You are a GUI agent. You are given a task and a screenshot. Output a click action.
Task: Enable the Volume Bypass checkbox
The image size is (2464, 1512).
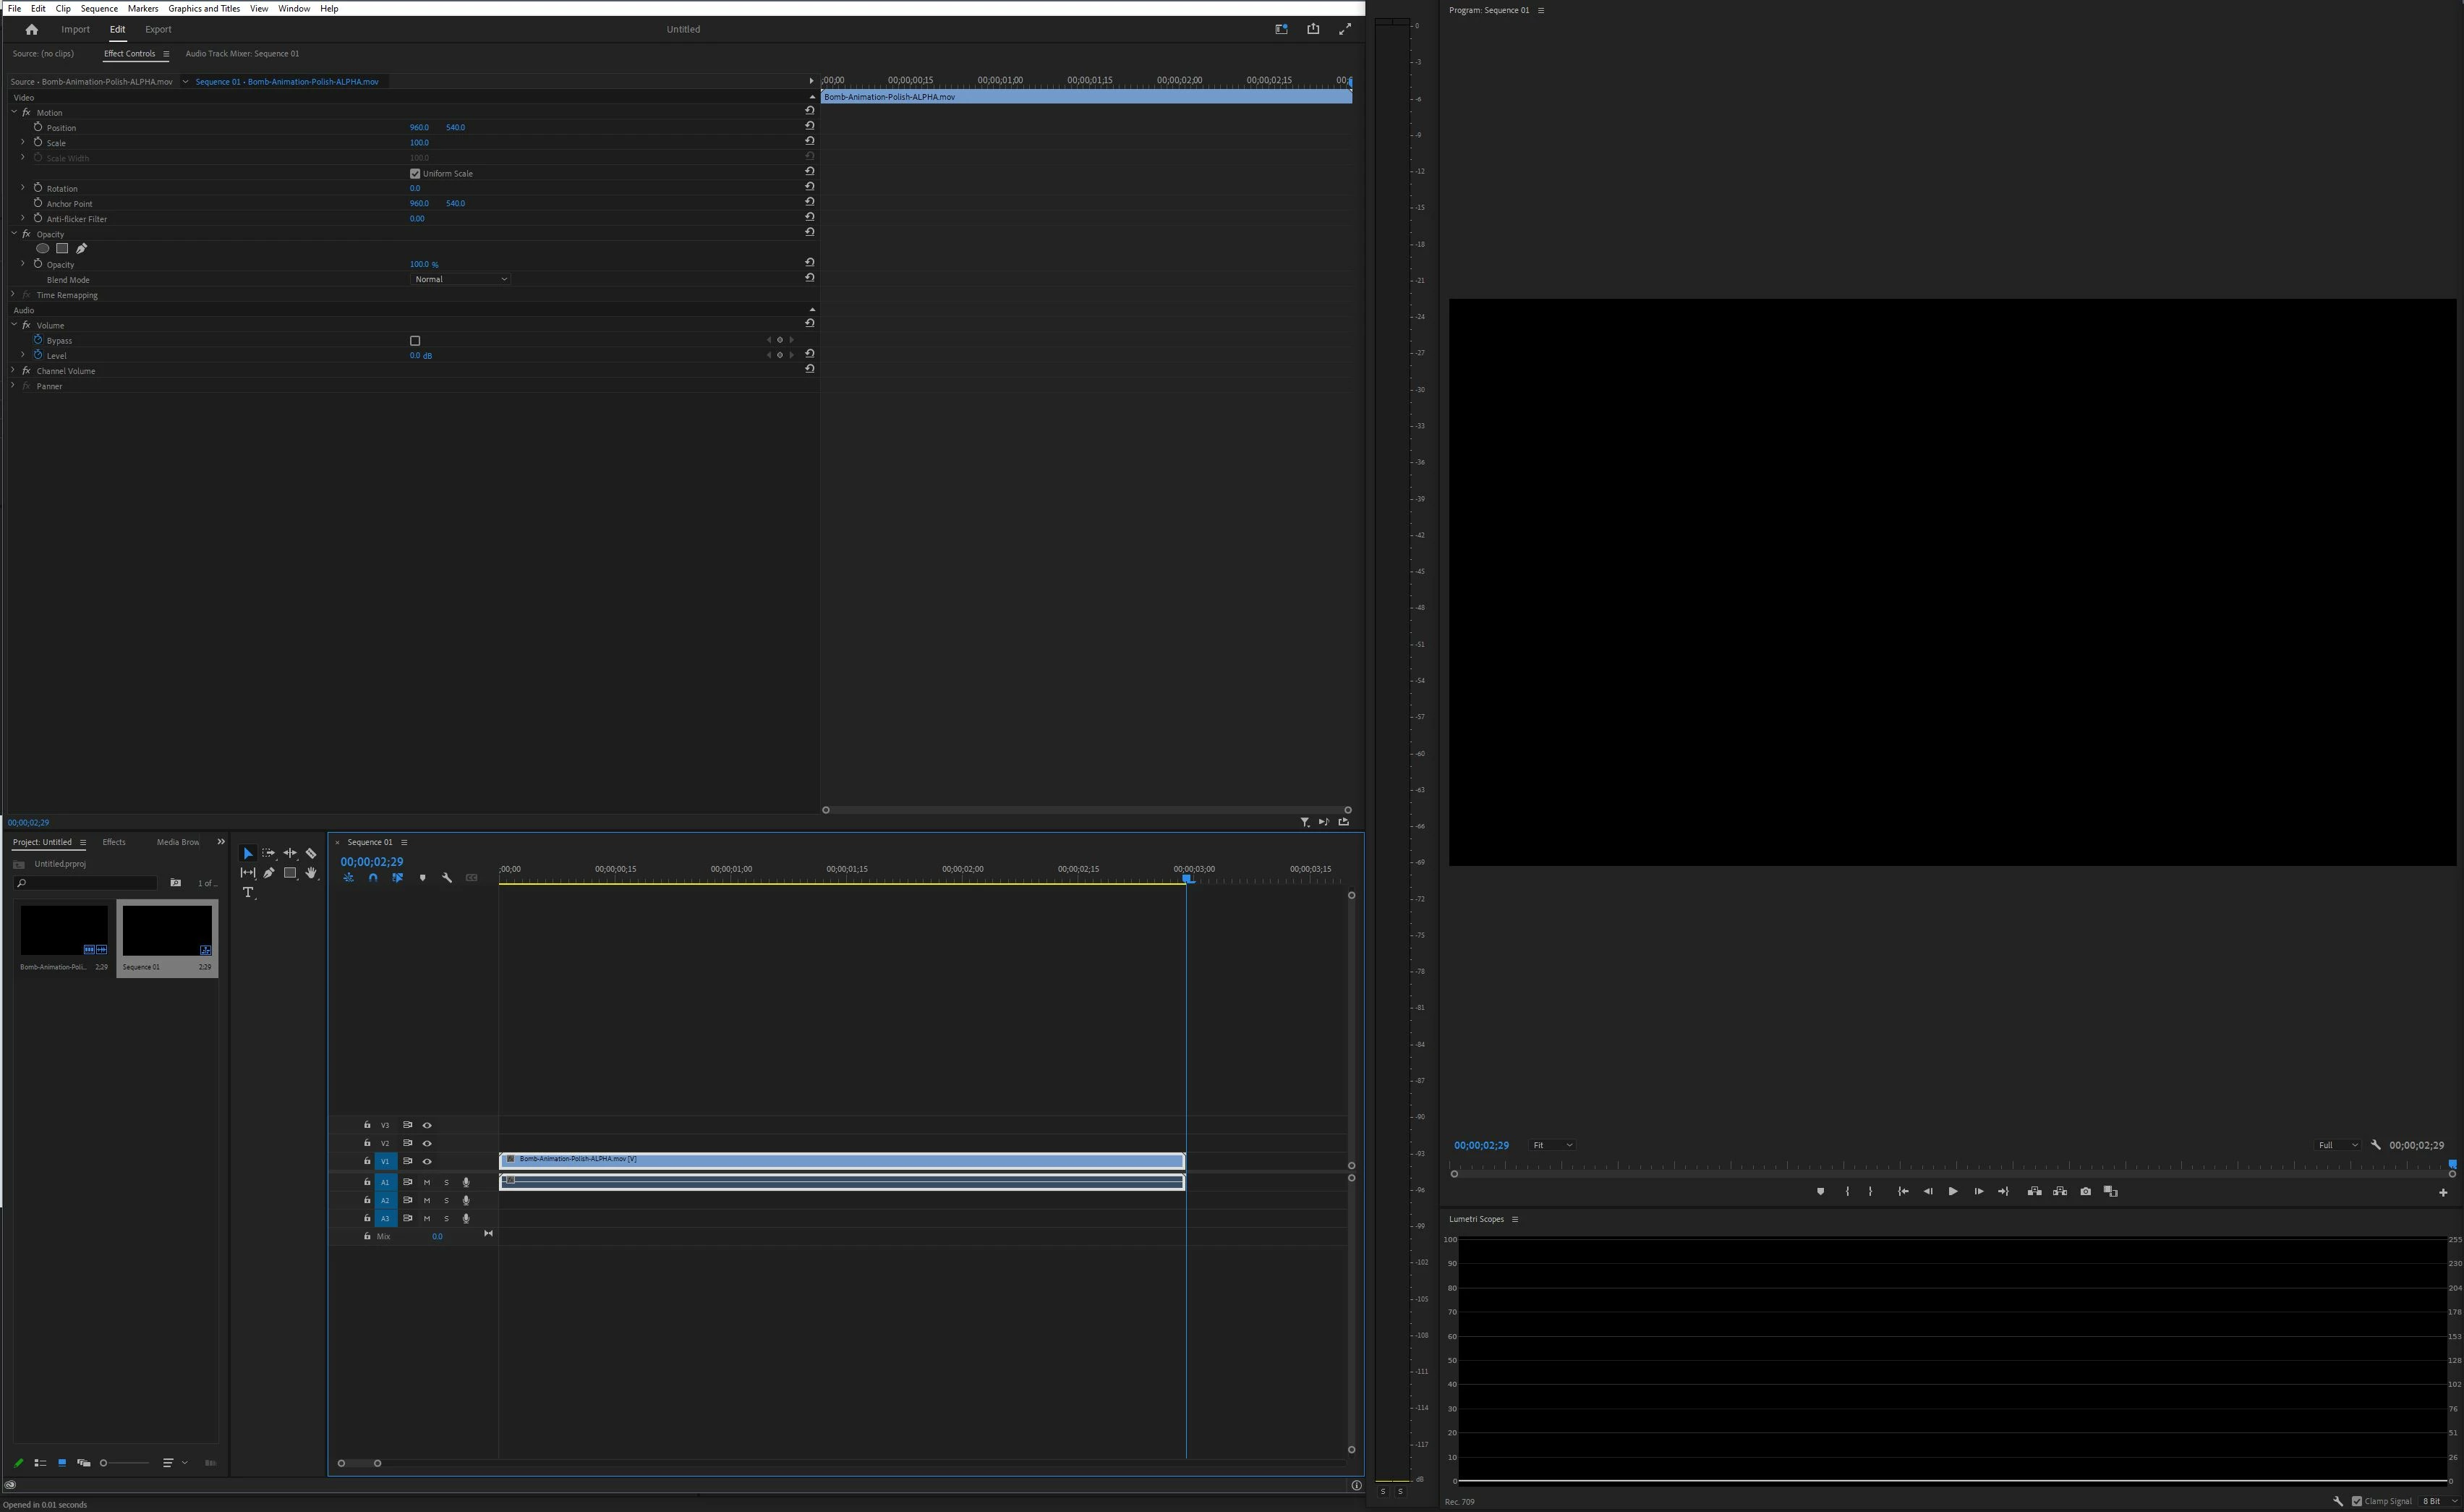415,341
